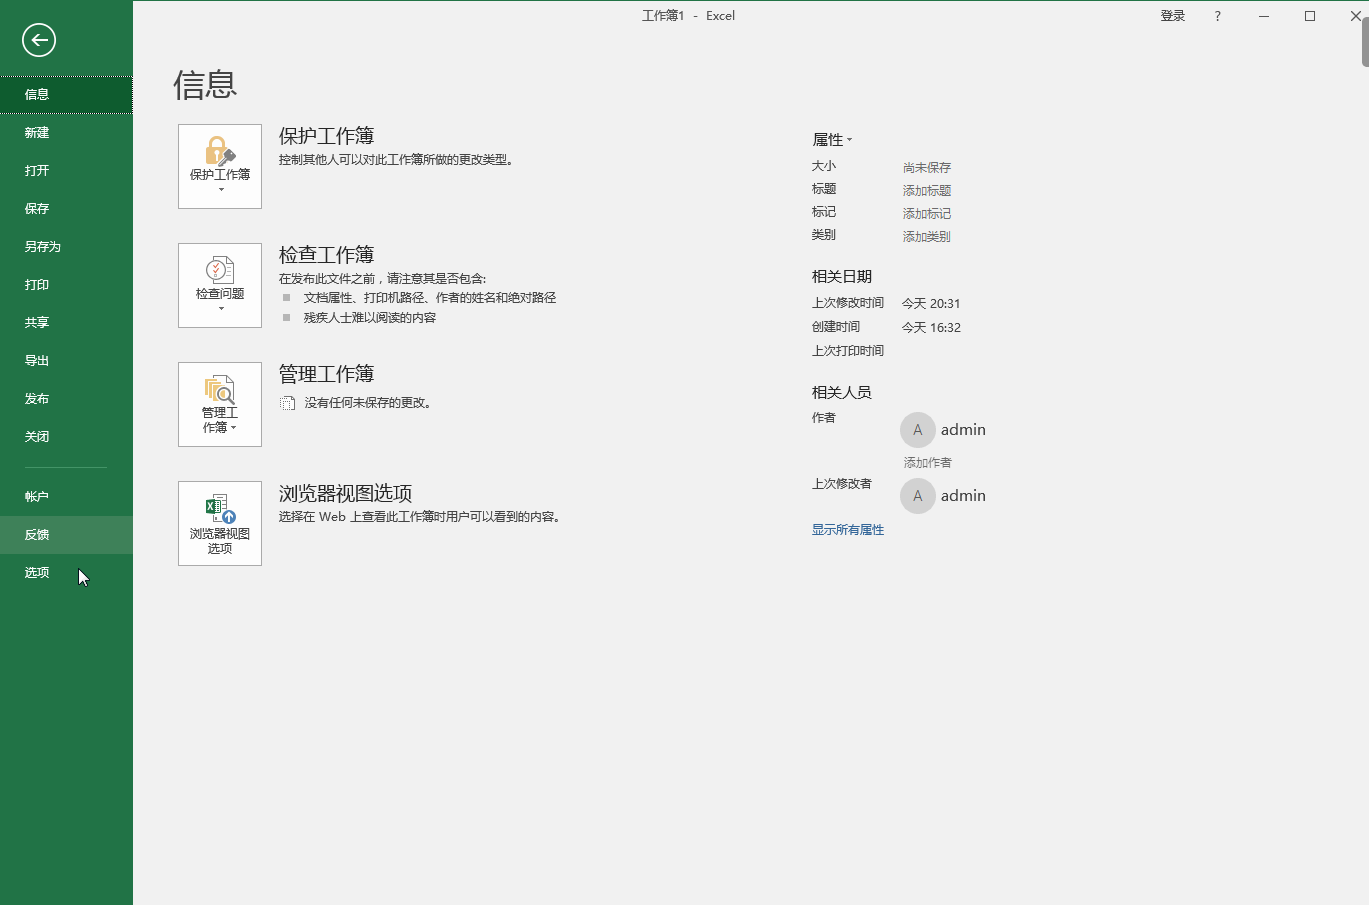Select the 信息 tab in the sidebar
This screenshot has height=905, width=1369.
pos(66,94)
